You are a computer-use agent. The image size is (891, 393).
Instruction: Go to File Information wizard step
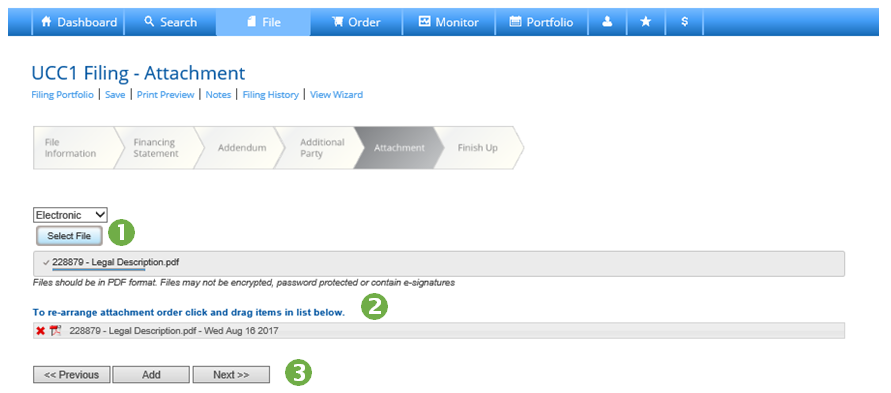(x=74, y=148)
